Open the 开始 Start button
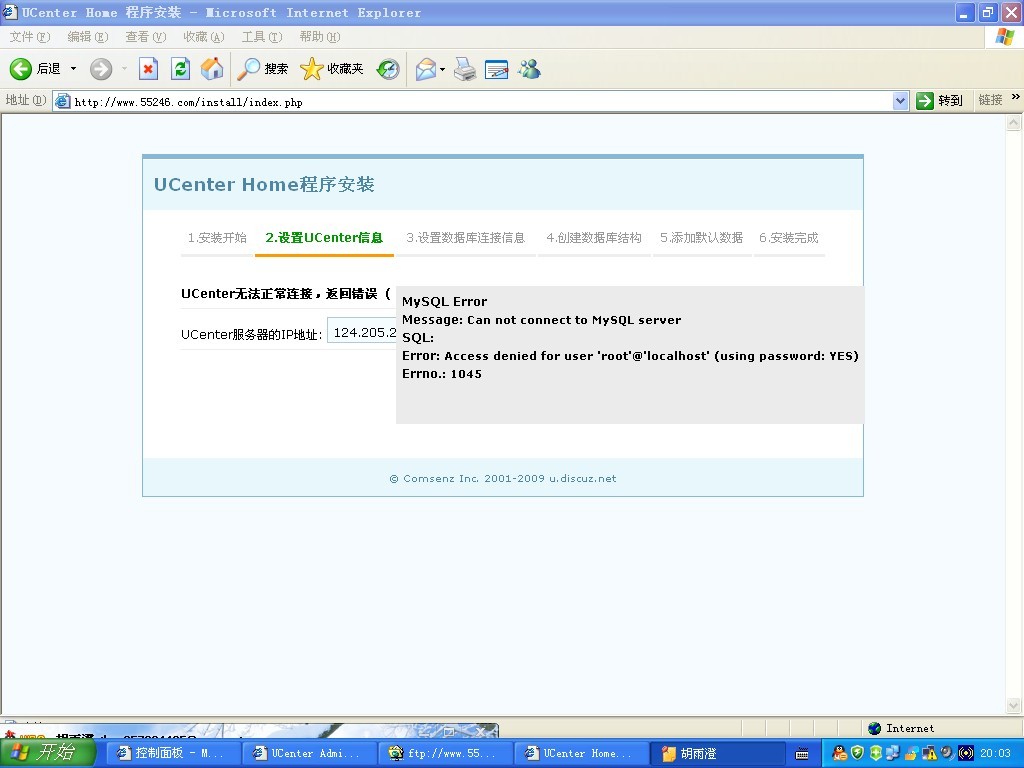 tap(48, 753)
